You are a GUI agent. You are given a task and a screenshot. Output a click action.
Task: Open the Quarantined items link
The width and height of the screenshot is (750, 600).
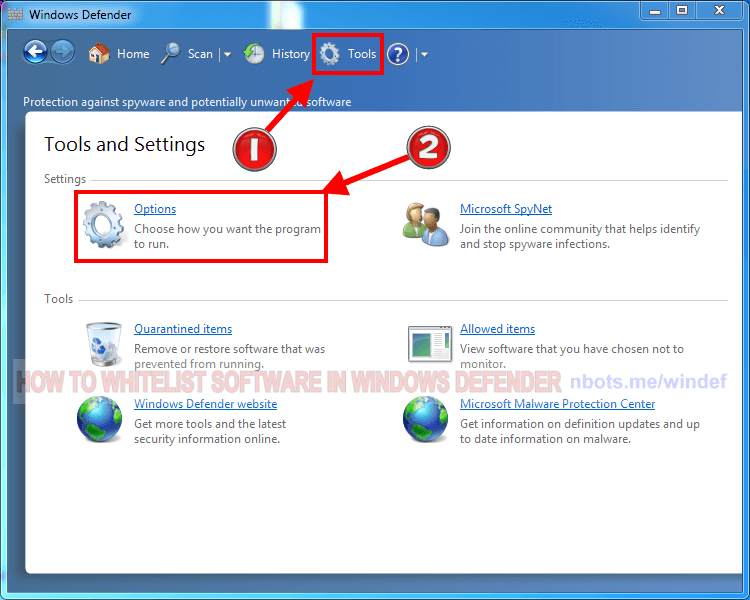[x=183, y=329]
